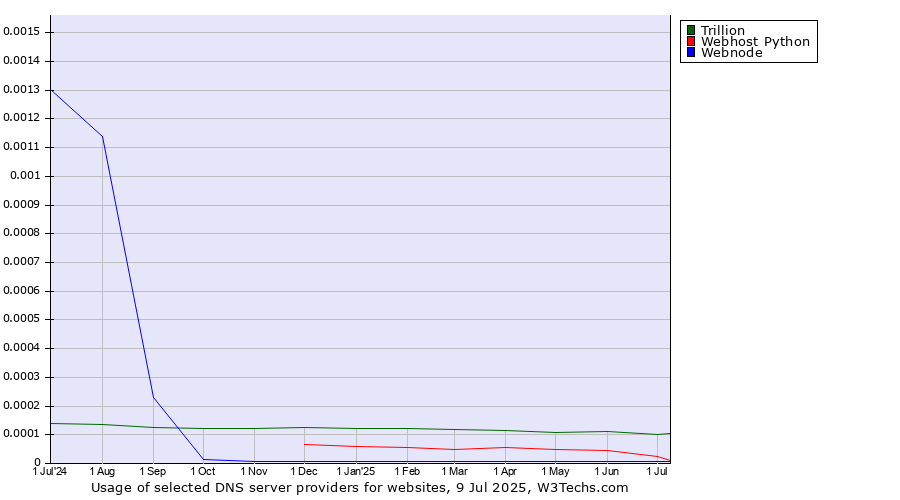900x500 pixels.
Task: Click the 0.0012 y-axis label
Action: pos(21,118)
